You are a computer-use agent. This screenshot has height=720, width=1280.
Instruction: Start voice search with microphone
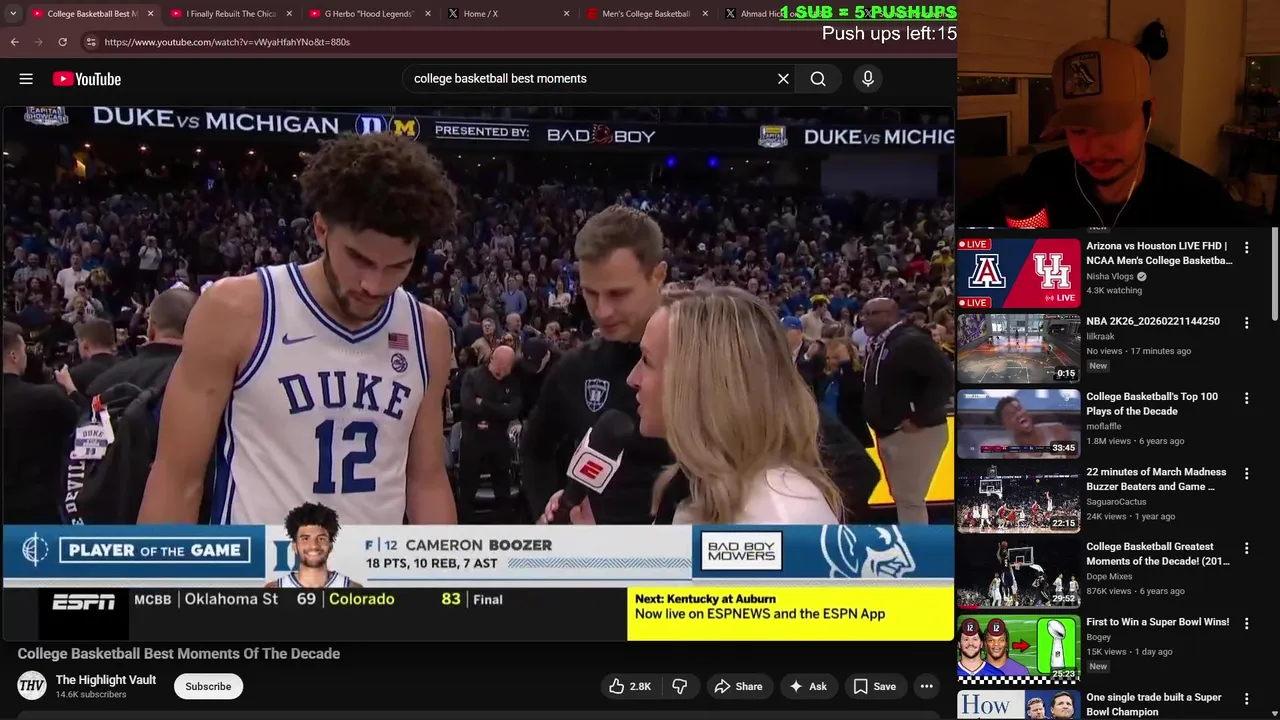pos(868,79)
